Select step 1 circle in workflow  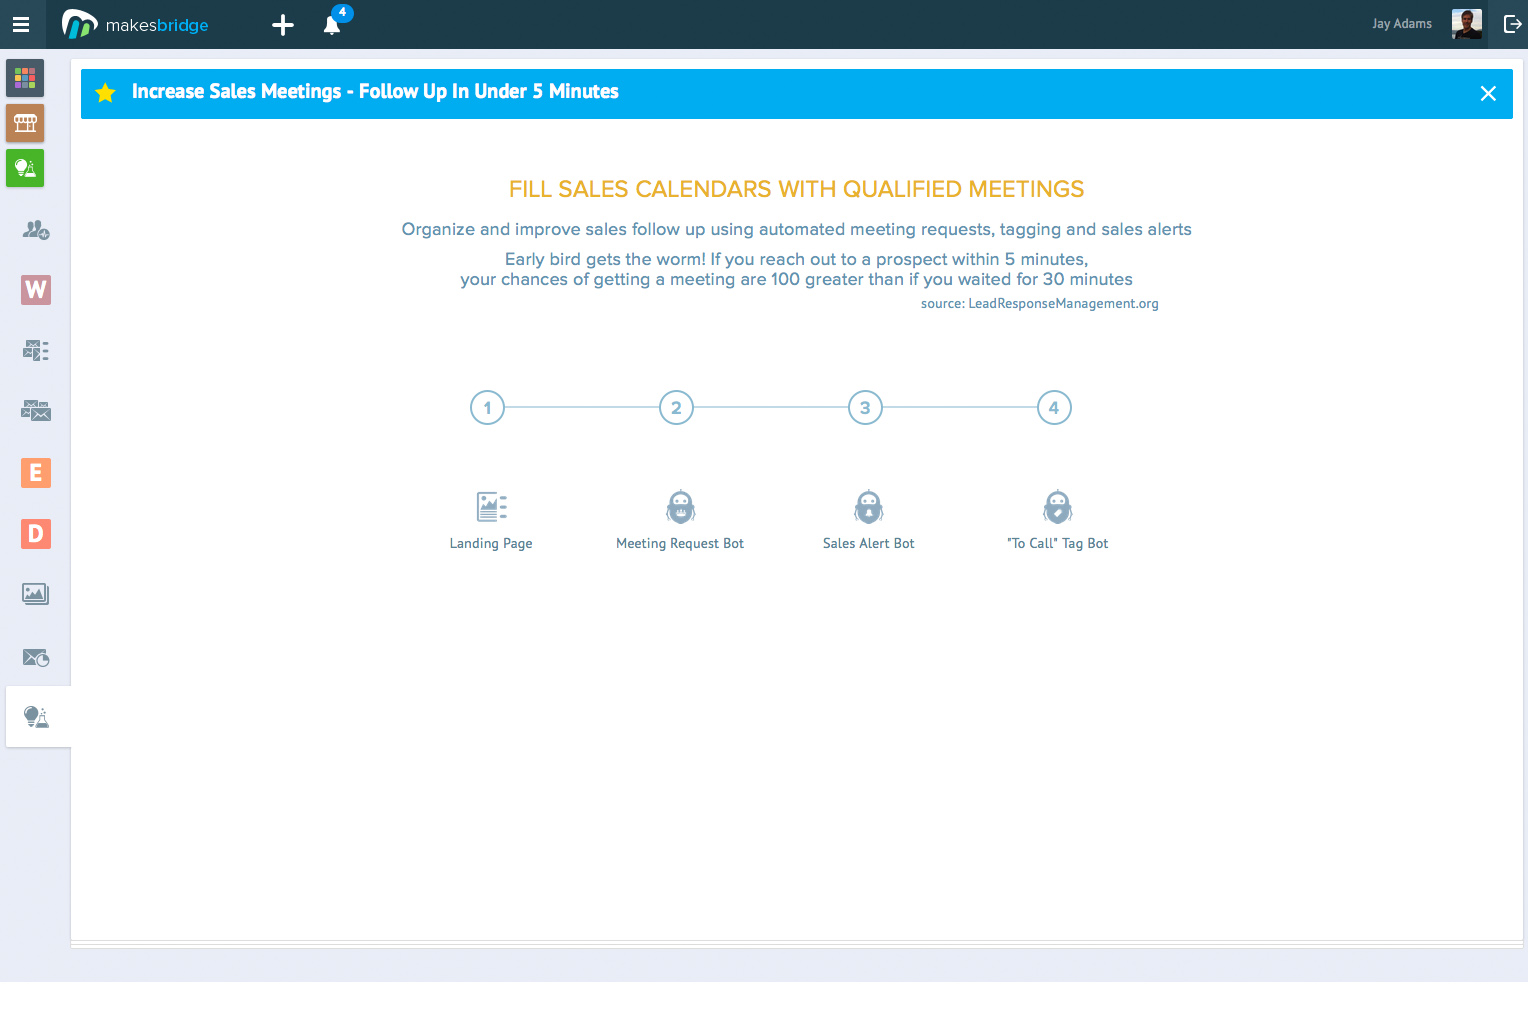click(487, 408)
